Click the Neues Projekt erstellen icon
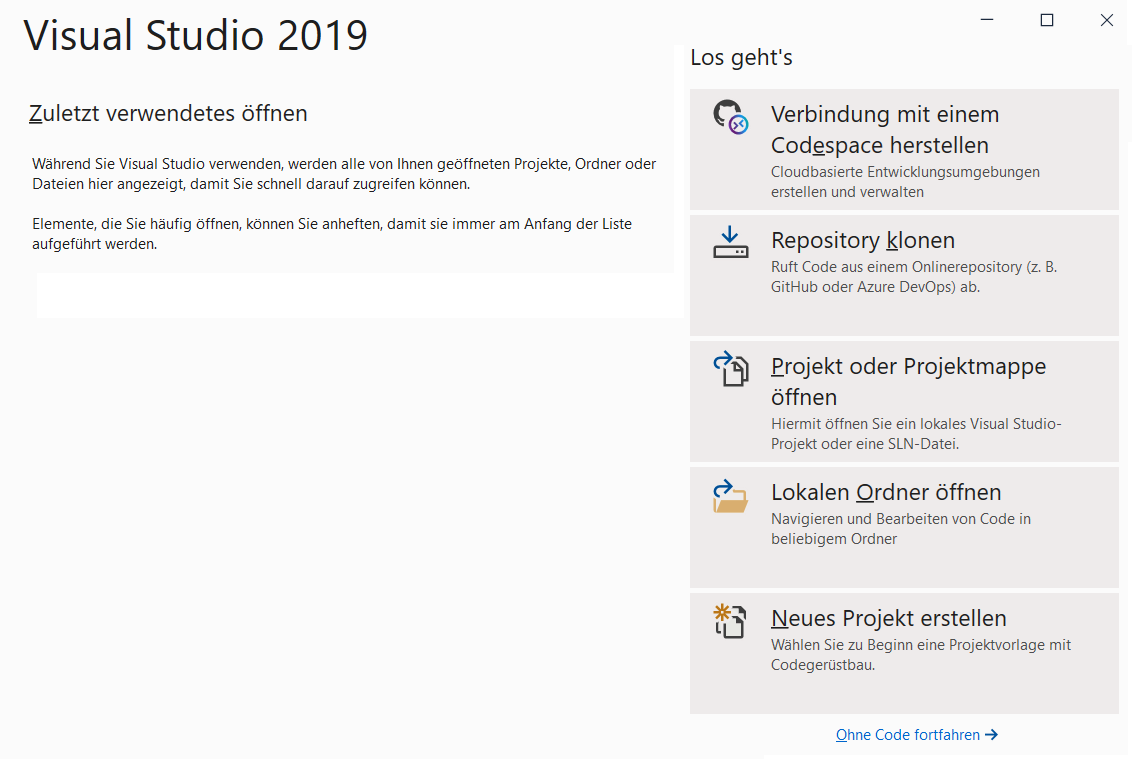1132x760 pixels. pos(730,622)
